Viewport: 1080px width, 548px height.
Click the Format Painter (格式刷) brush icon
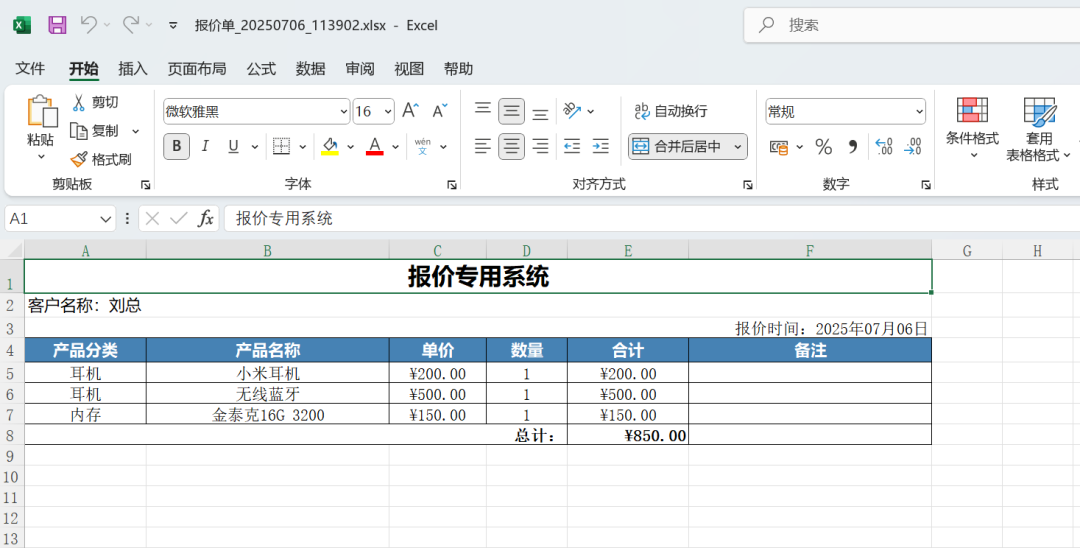pyautogui.click(x=79, y=159)
